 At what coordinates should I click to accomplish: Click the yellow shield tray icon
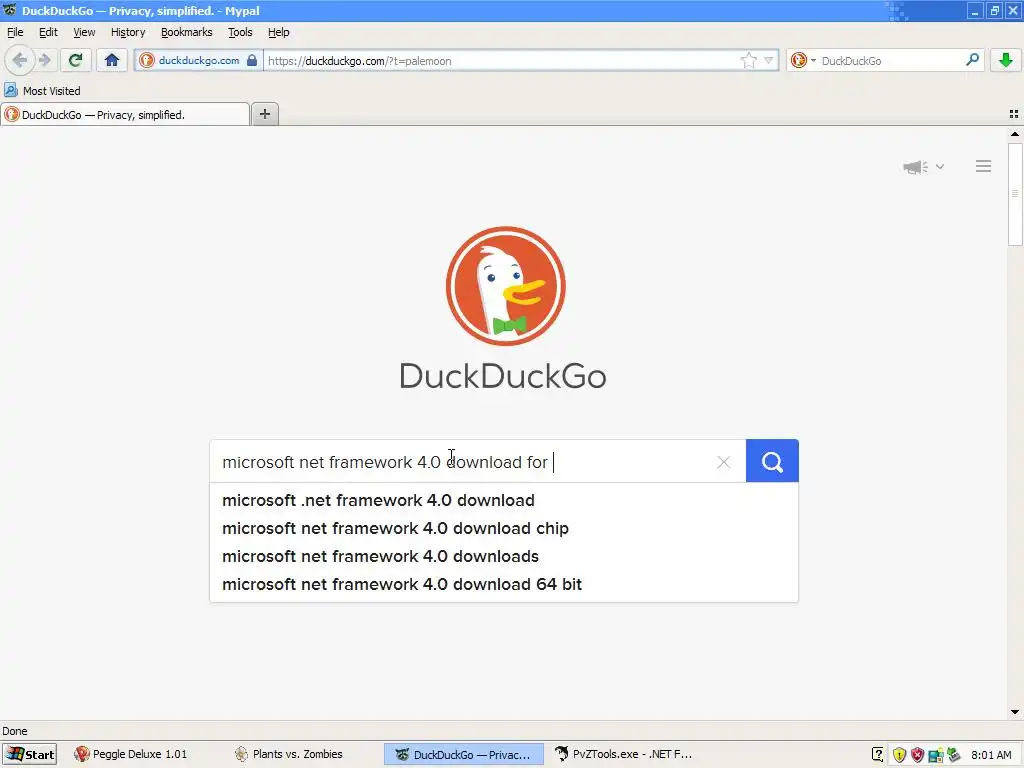coord(899,755)
